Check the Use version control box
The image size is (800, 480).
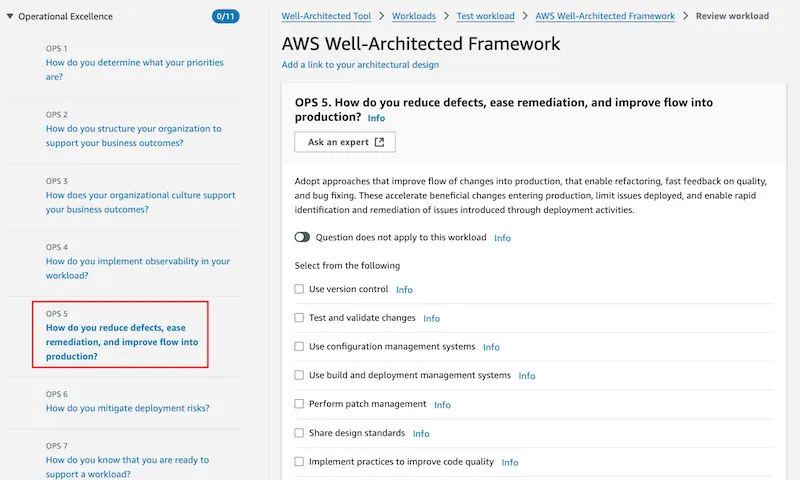pos(299,289)
